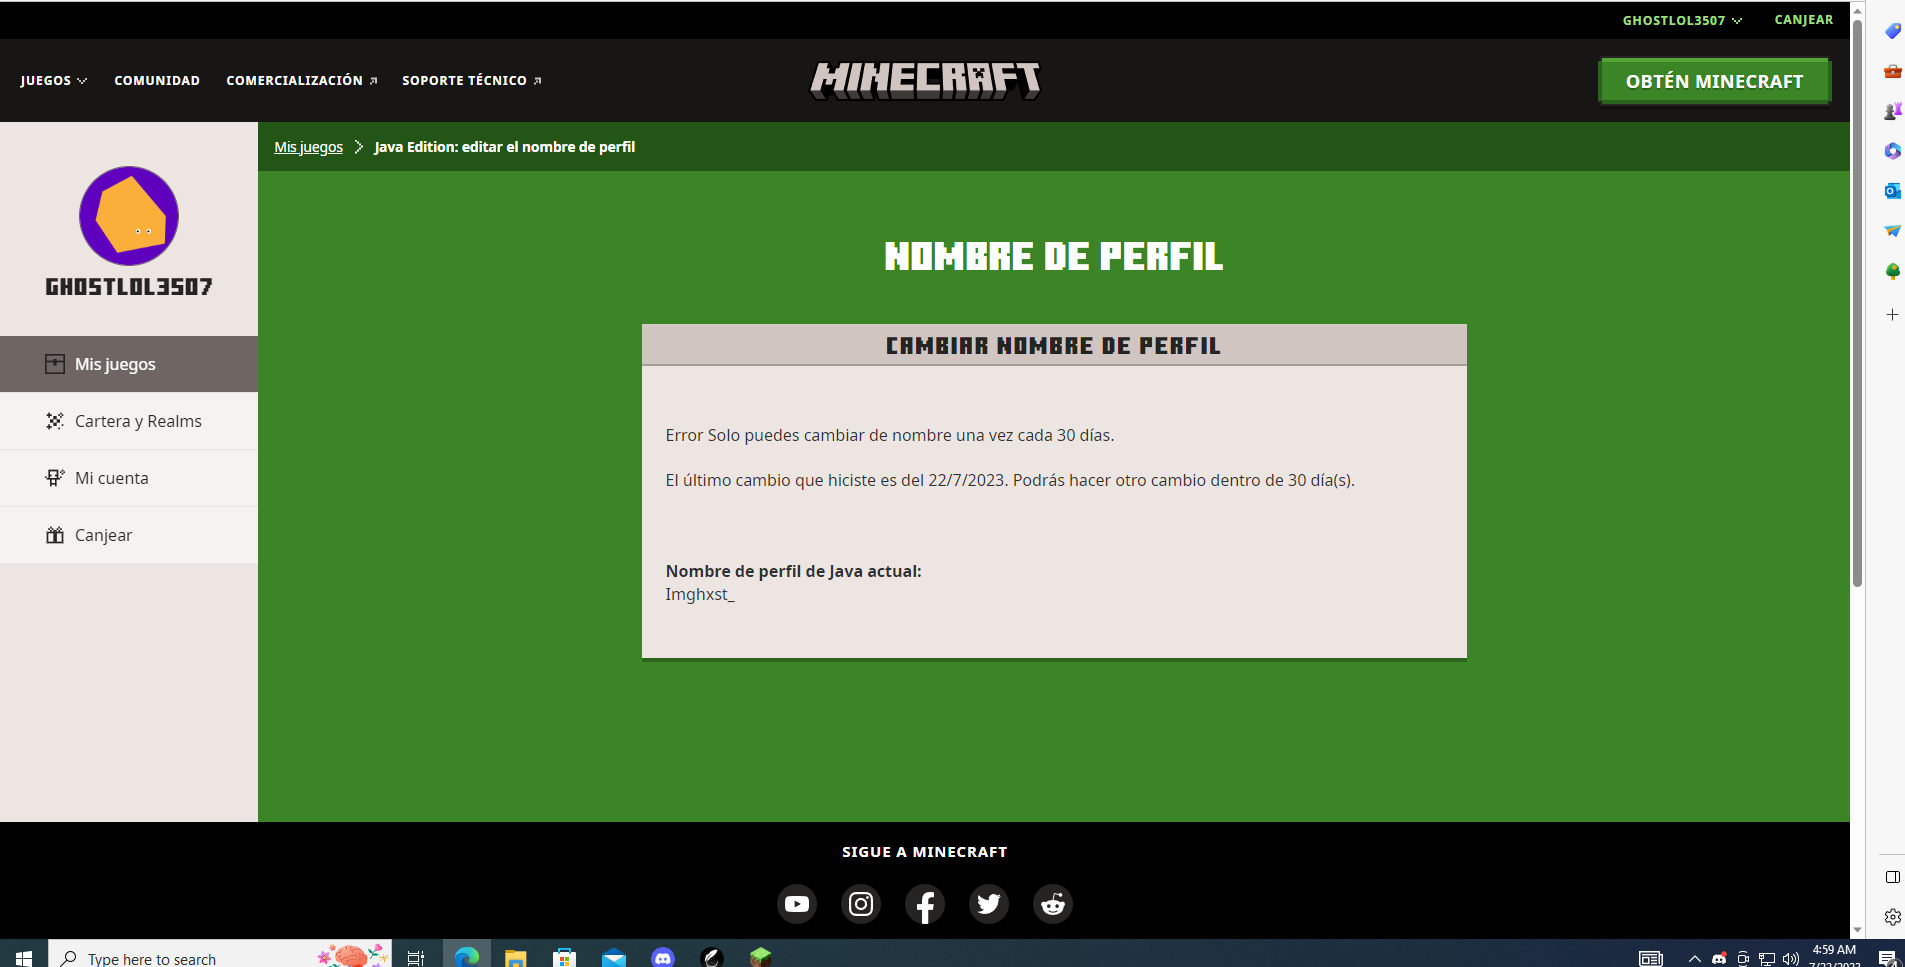Screen dimensions: 1905x967
Task: Click the OBTÉN MINECRAFT button
Action: coord(1715,81)
